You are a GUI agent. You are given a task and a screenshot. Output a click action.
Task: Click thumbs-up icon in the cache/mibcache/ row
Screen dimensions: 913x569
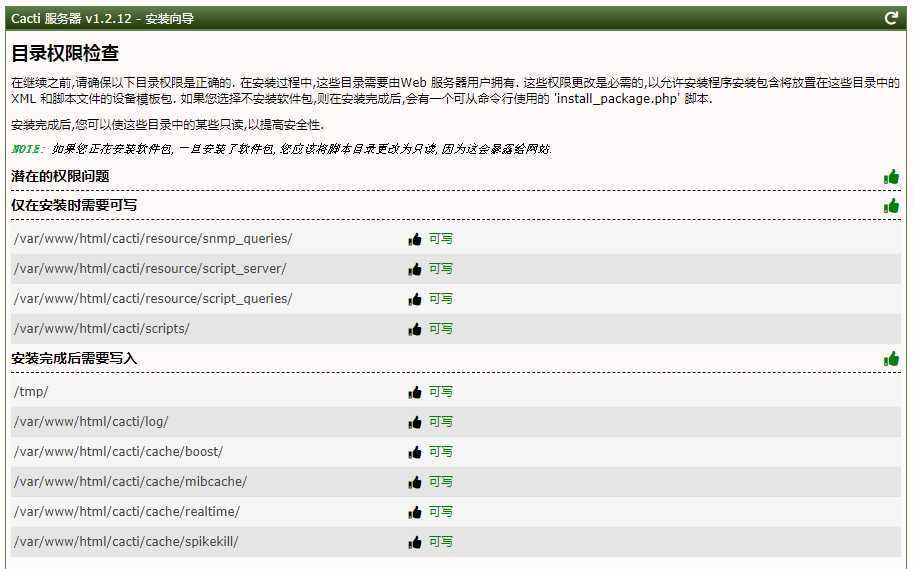[415, 482]
